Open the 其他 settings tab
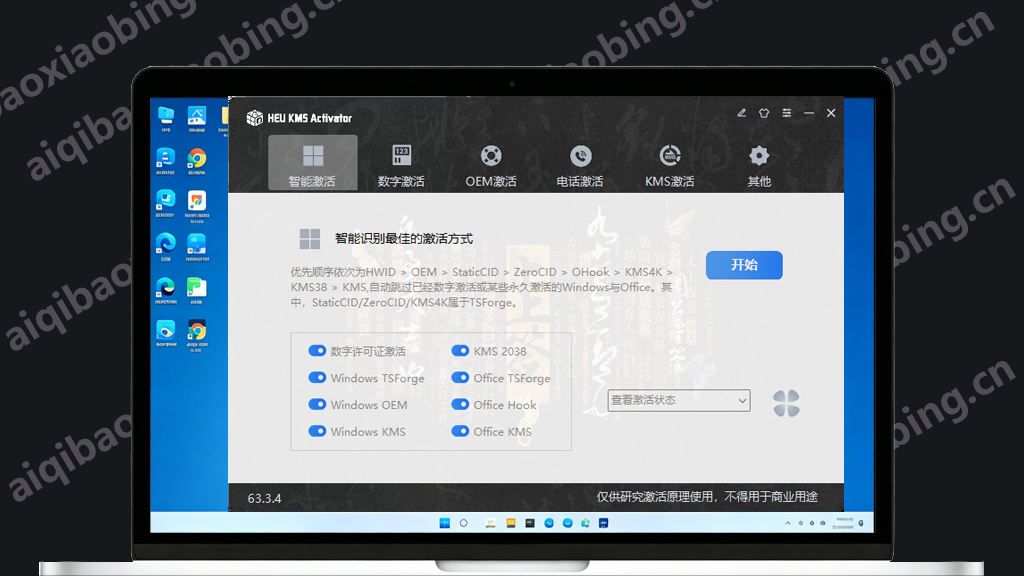 [759, 163]
